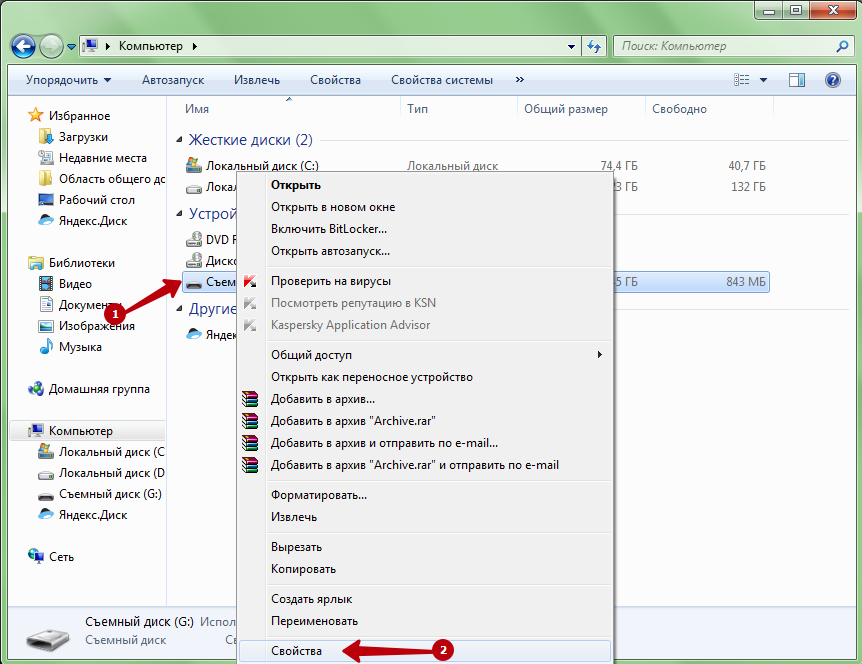
Task: Click WinRAR icon for Добавить в архив...
Action: pos(251,399)
